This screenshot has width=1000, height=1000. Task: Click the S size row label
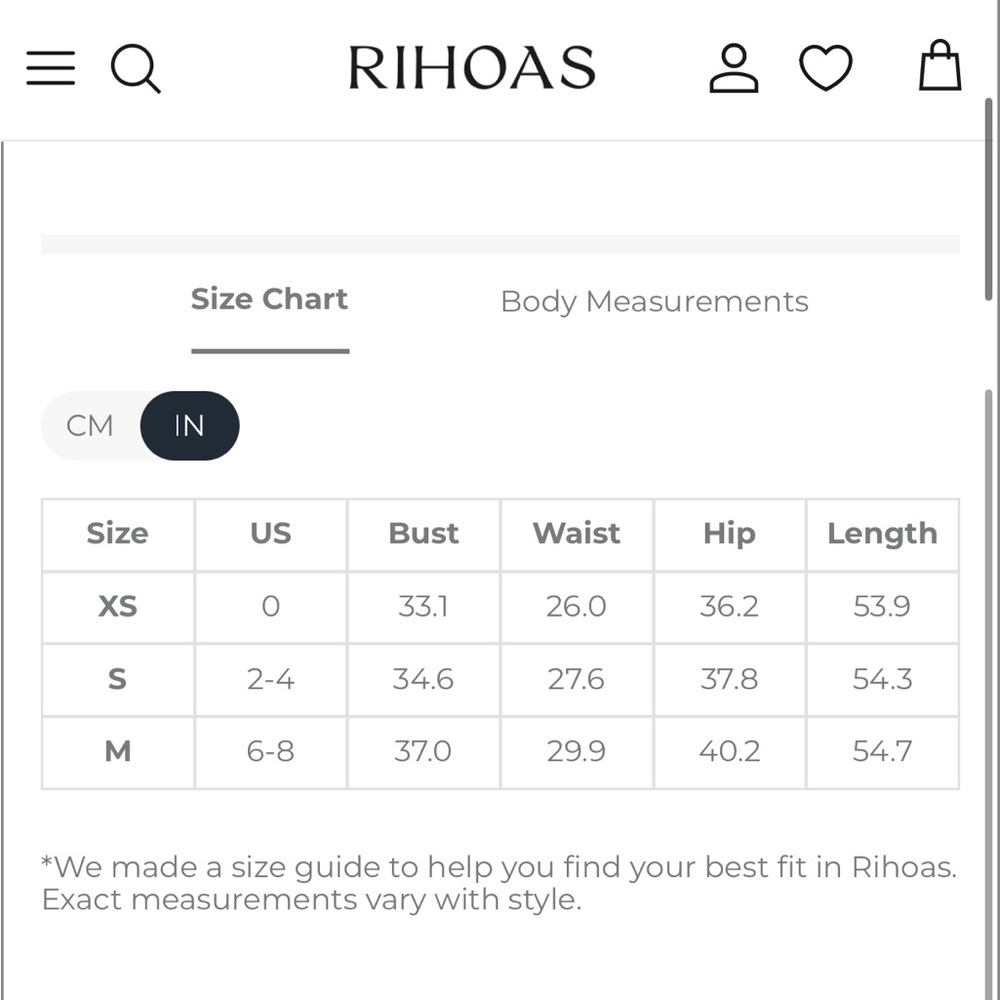point(117,679)
